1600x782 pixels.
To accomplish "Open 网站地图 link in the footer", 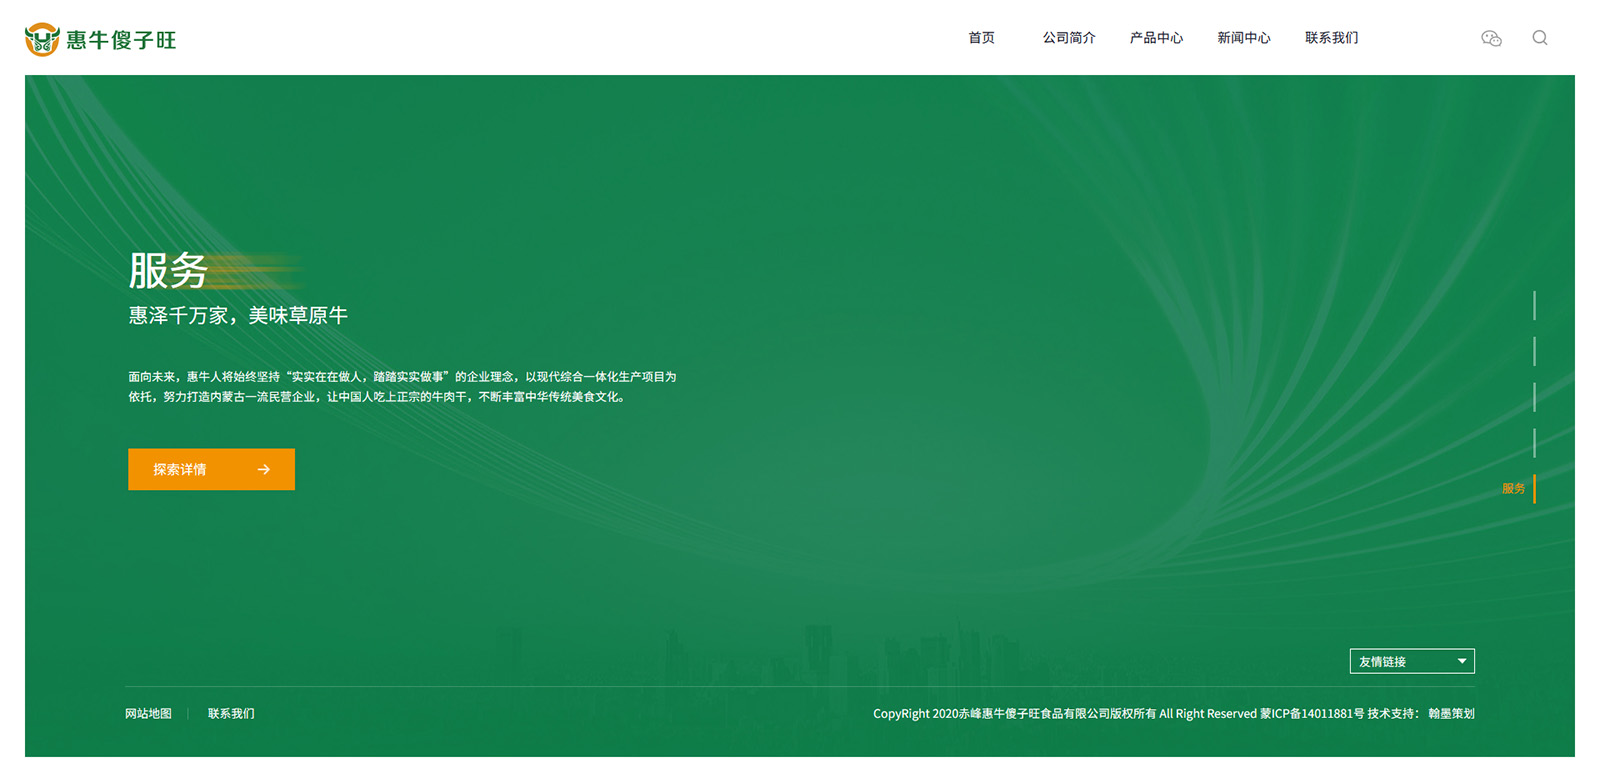I will tap(148, 713).
